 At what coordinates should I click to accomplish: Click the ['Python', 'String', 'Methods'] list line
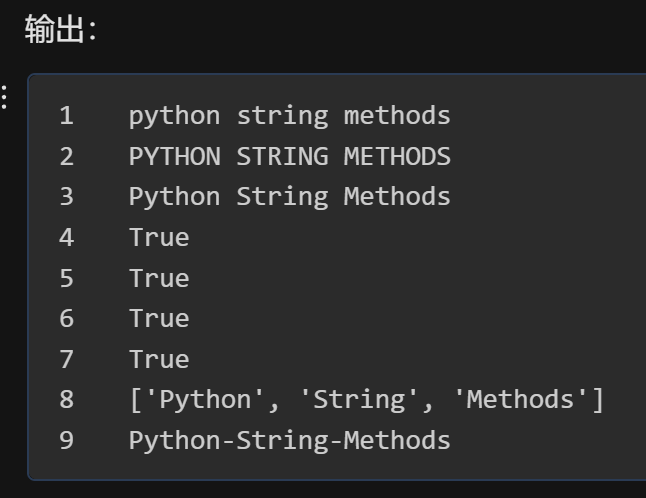coord(366,400)
